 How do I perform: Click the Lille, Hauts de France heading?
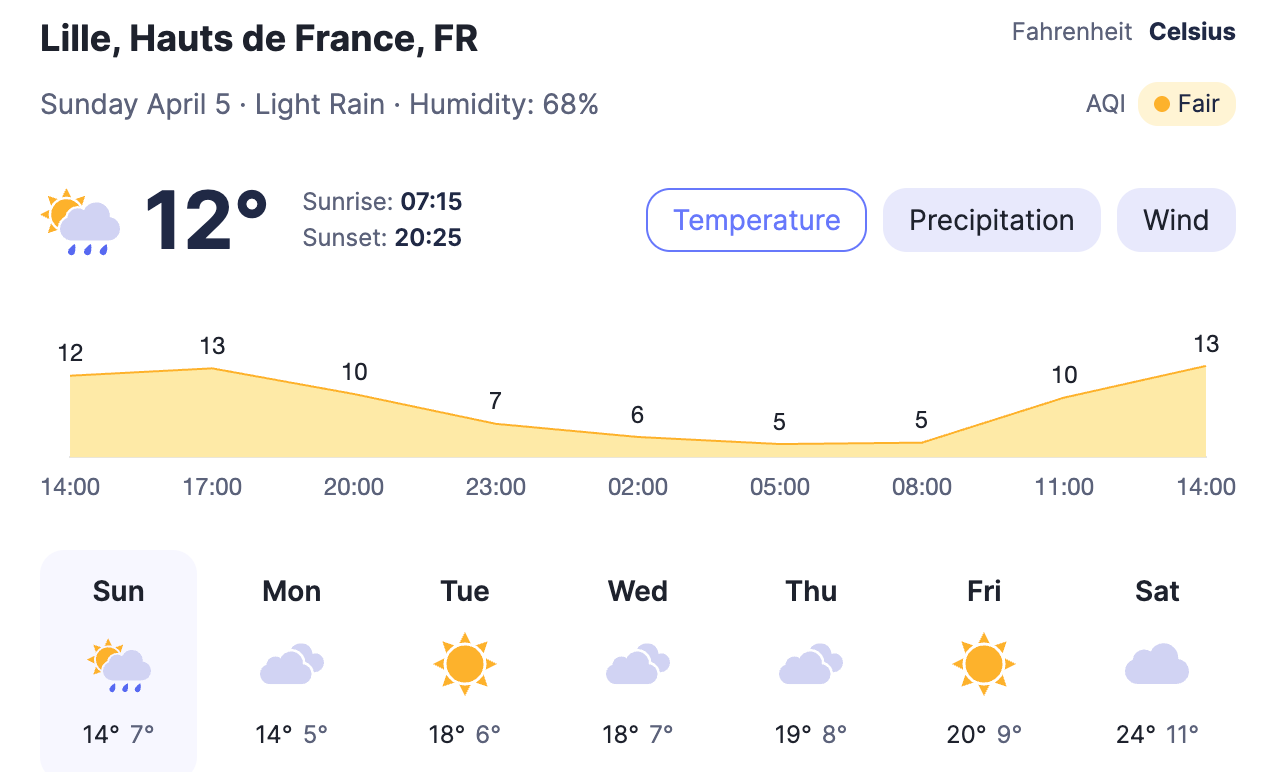(259, 38)
